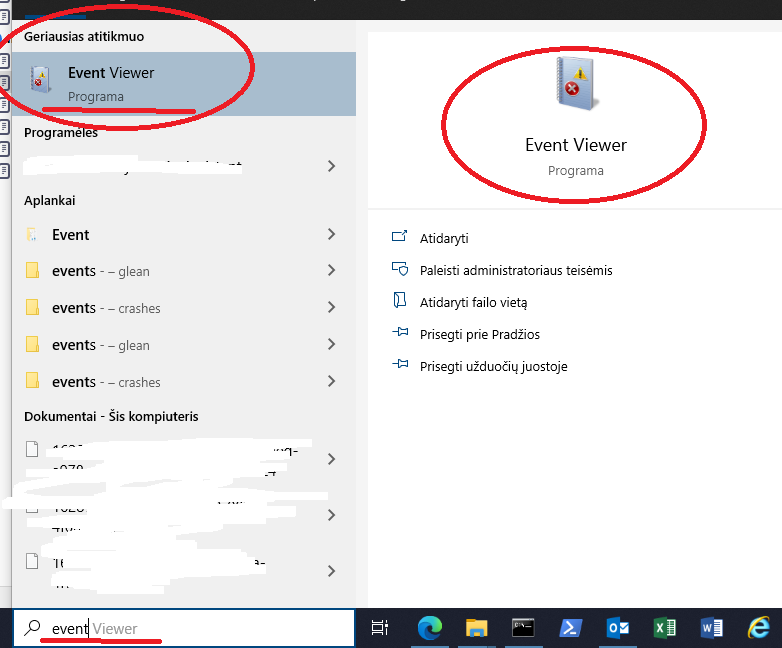The width and height of the screenshot is (782, 648).
Task: Select Paleisti administratoriaus teisėmis
Action: point(516,270)
